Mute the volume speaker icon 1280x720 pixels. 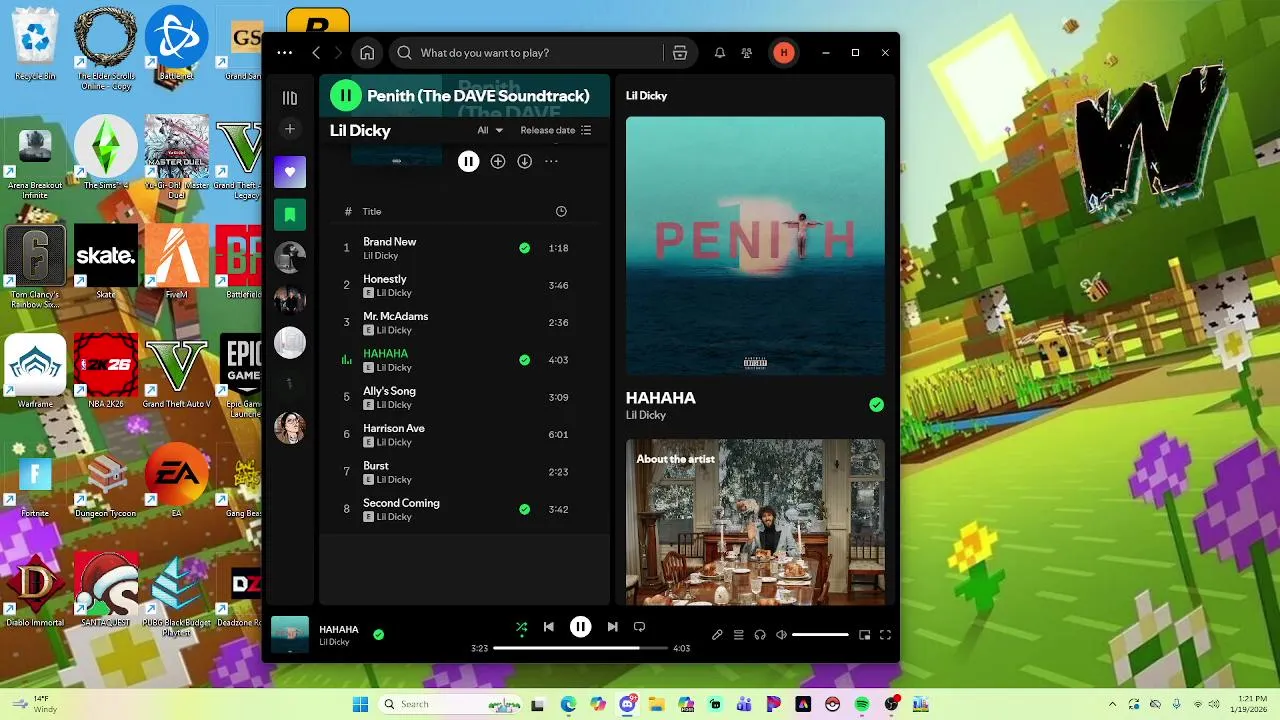tap(781, 635)
